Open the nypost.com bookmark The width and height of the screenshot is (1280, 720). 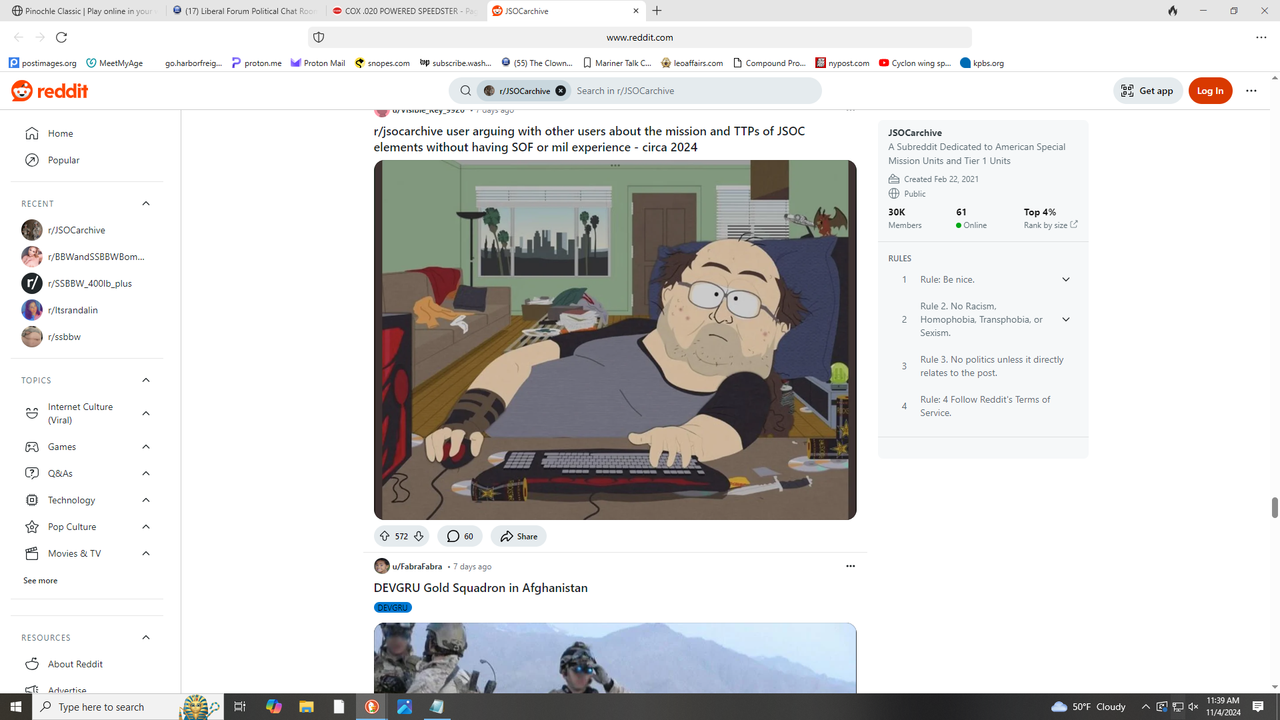[x=842, y=63]
